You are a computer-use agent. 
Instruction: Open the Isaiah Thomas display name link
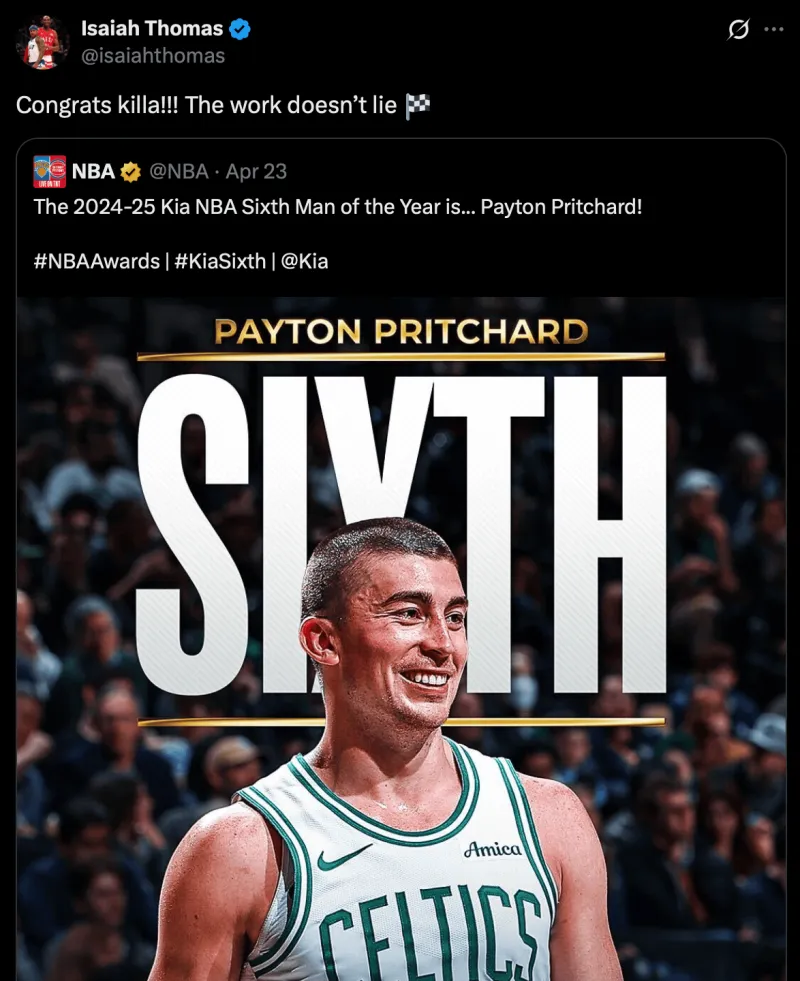coord(152,28)
